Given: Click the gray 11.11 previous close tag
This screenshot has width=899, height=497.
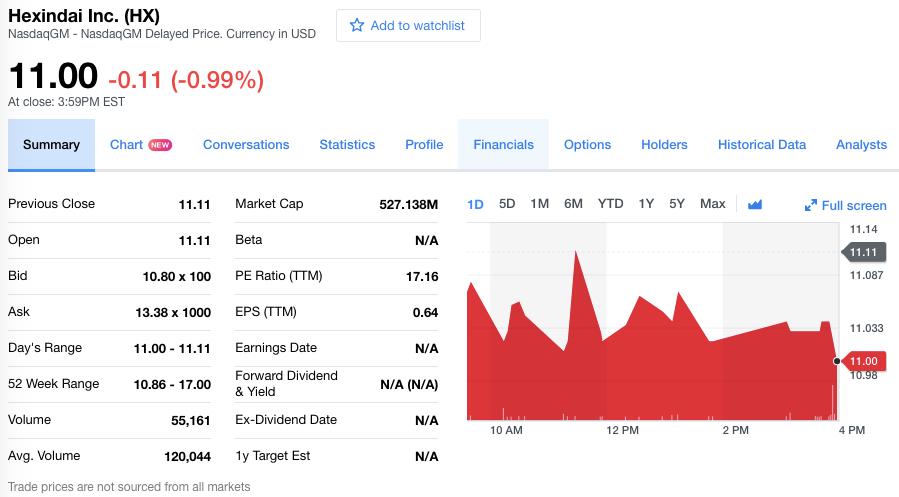Looking at the screenshot, I should point(863,252).
